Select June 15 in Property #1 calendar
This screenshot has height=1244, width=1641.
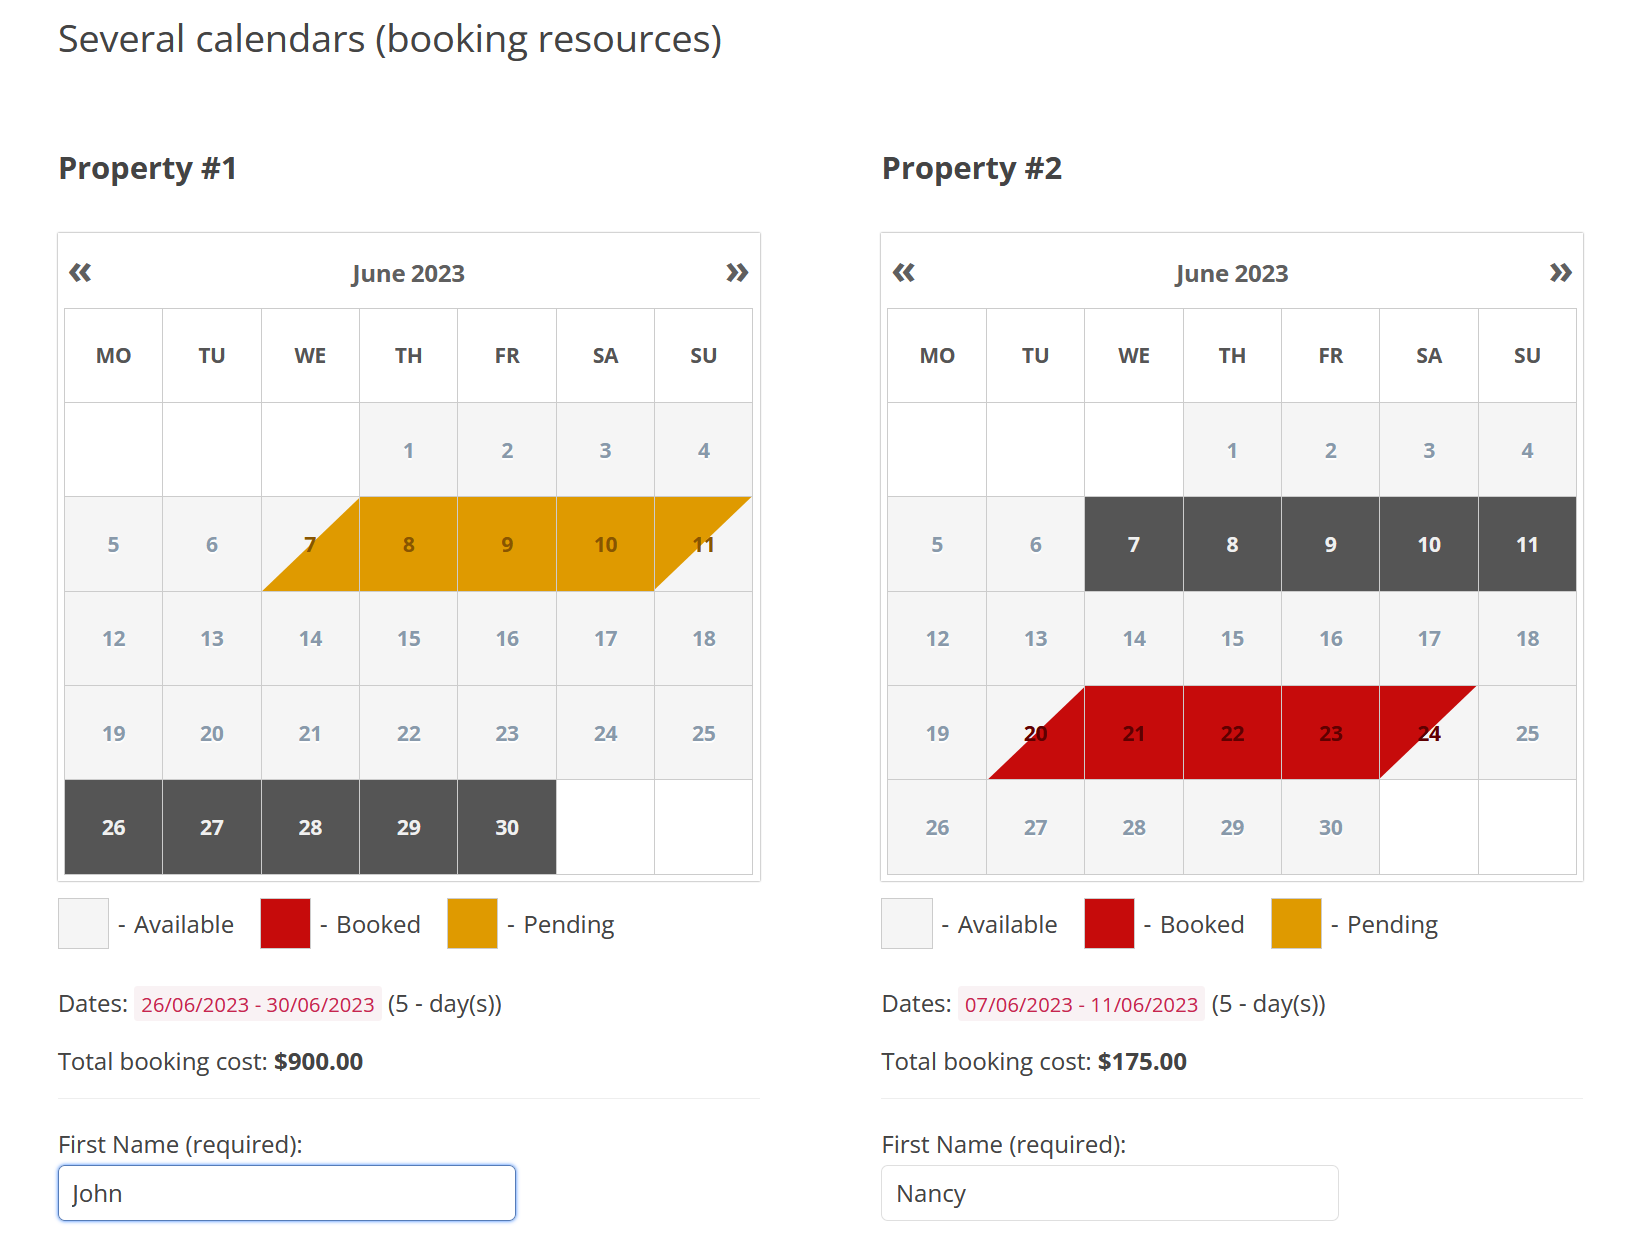(x=408, y=639)
